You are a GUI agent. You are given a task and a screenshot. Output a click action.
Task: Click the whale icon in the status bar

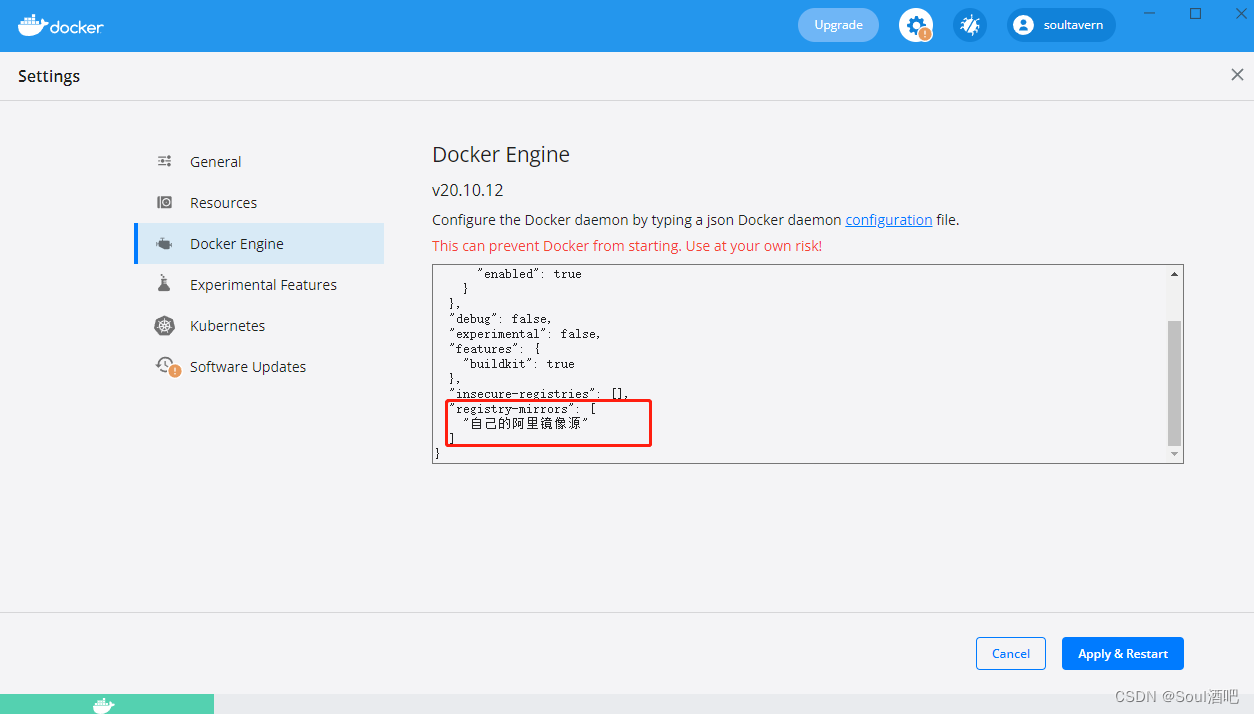pos(104,705)
